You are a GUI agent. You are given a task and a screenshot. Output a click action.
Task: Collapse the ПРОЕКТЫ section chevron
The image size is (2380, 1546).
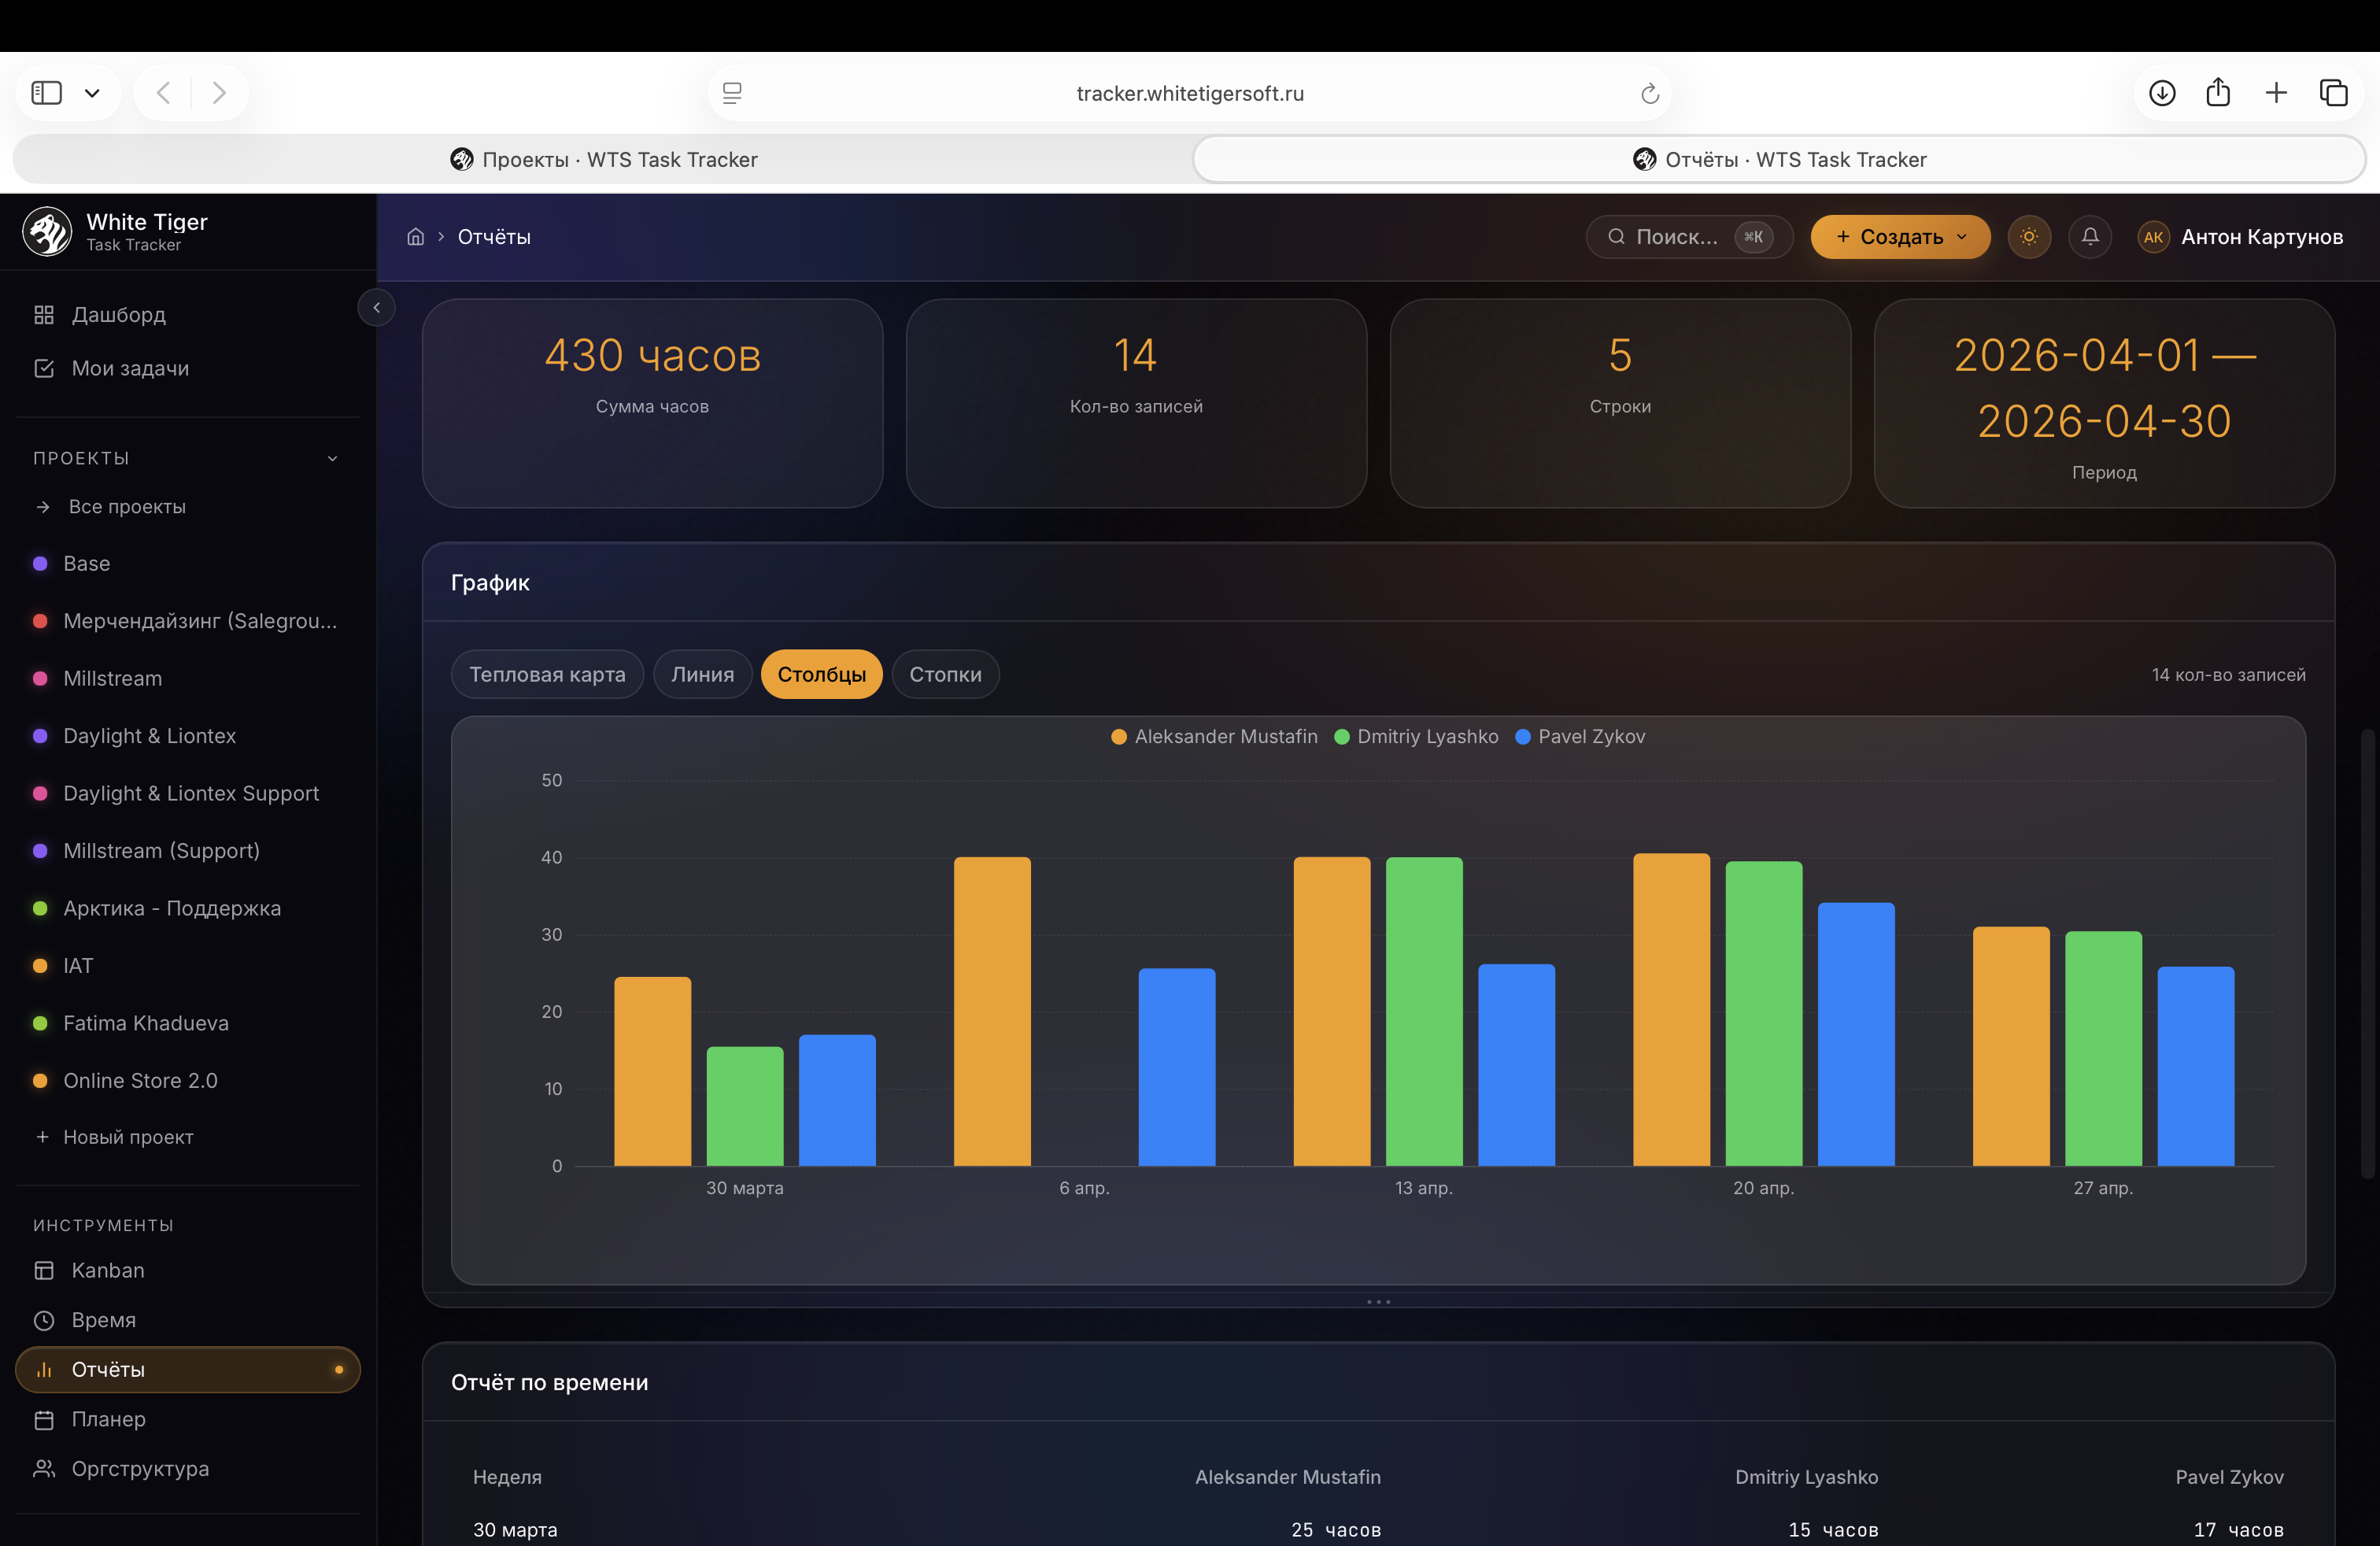pos(333,458)
